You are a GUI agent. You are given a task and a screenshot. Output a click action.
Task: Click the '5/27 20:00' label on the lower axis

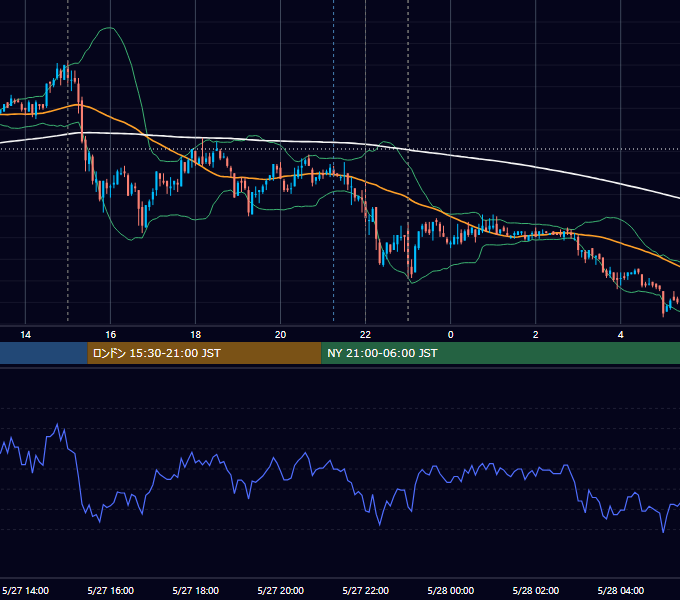281,590
